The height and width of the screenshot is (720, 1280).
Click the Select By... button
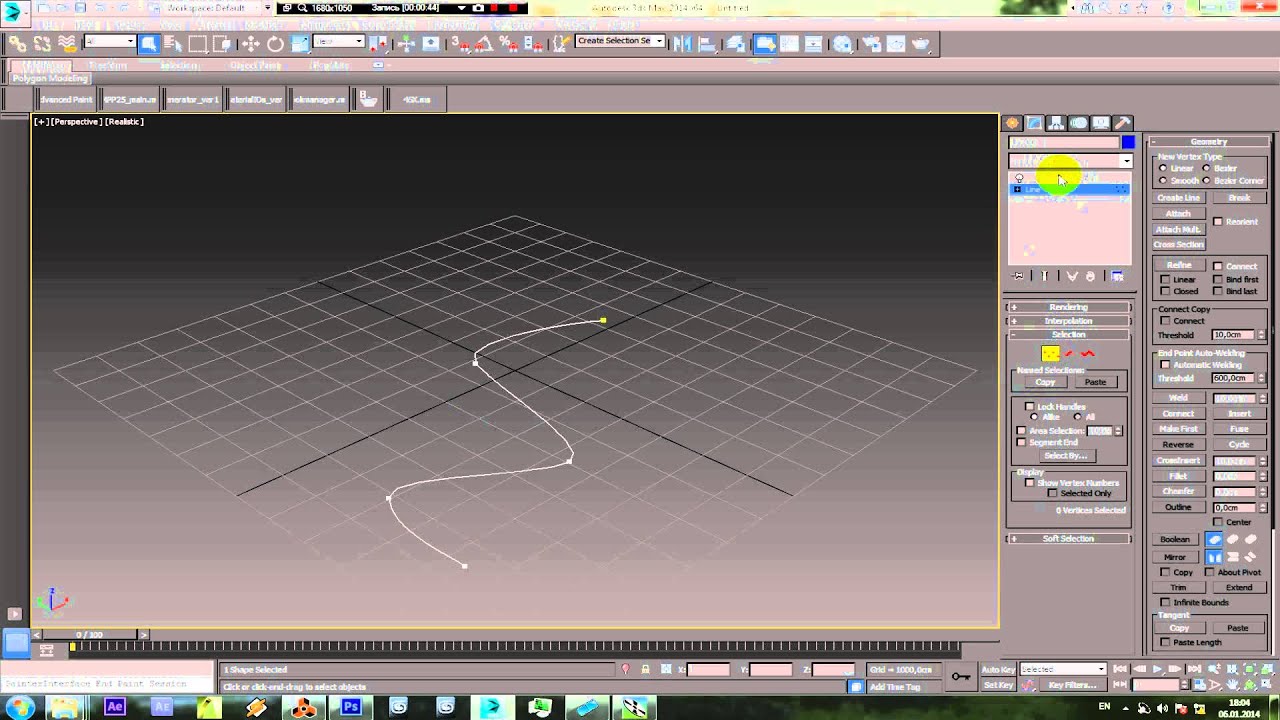[1066, 456]
